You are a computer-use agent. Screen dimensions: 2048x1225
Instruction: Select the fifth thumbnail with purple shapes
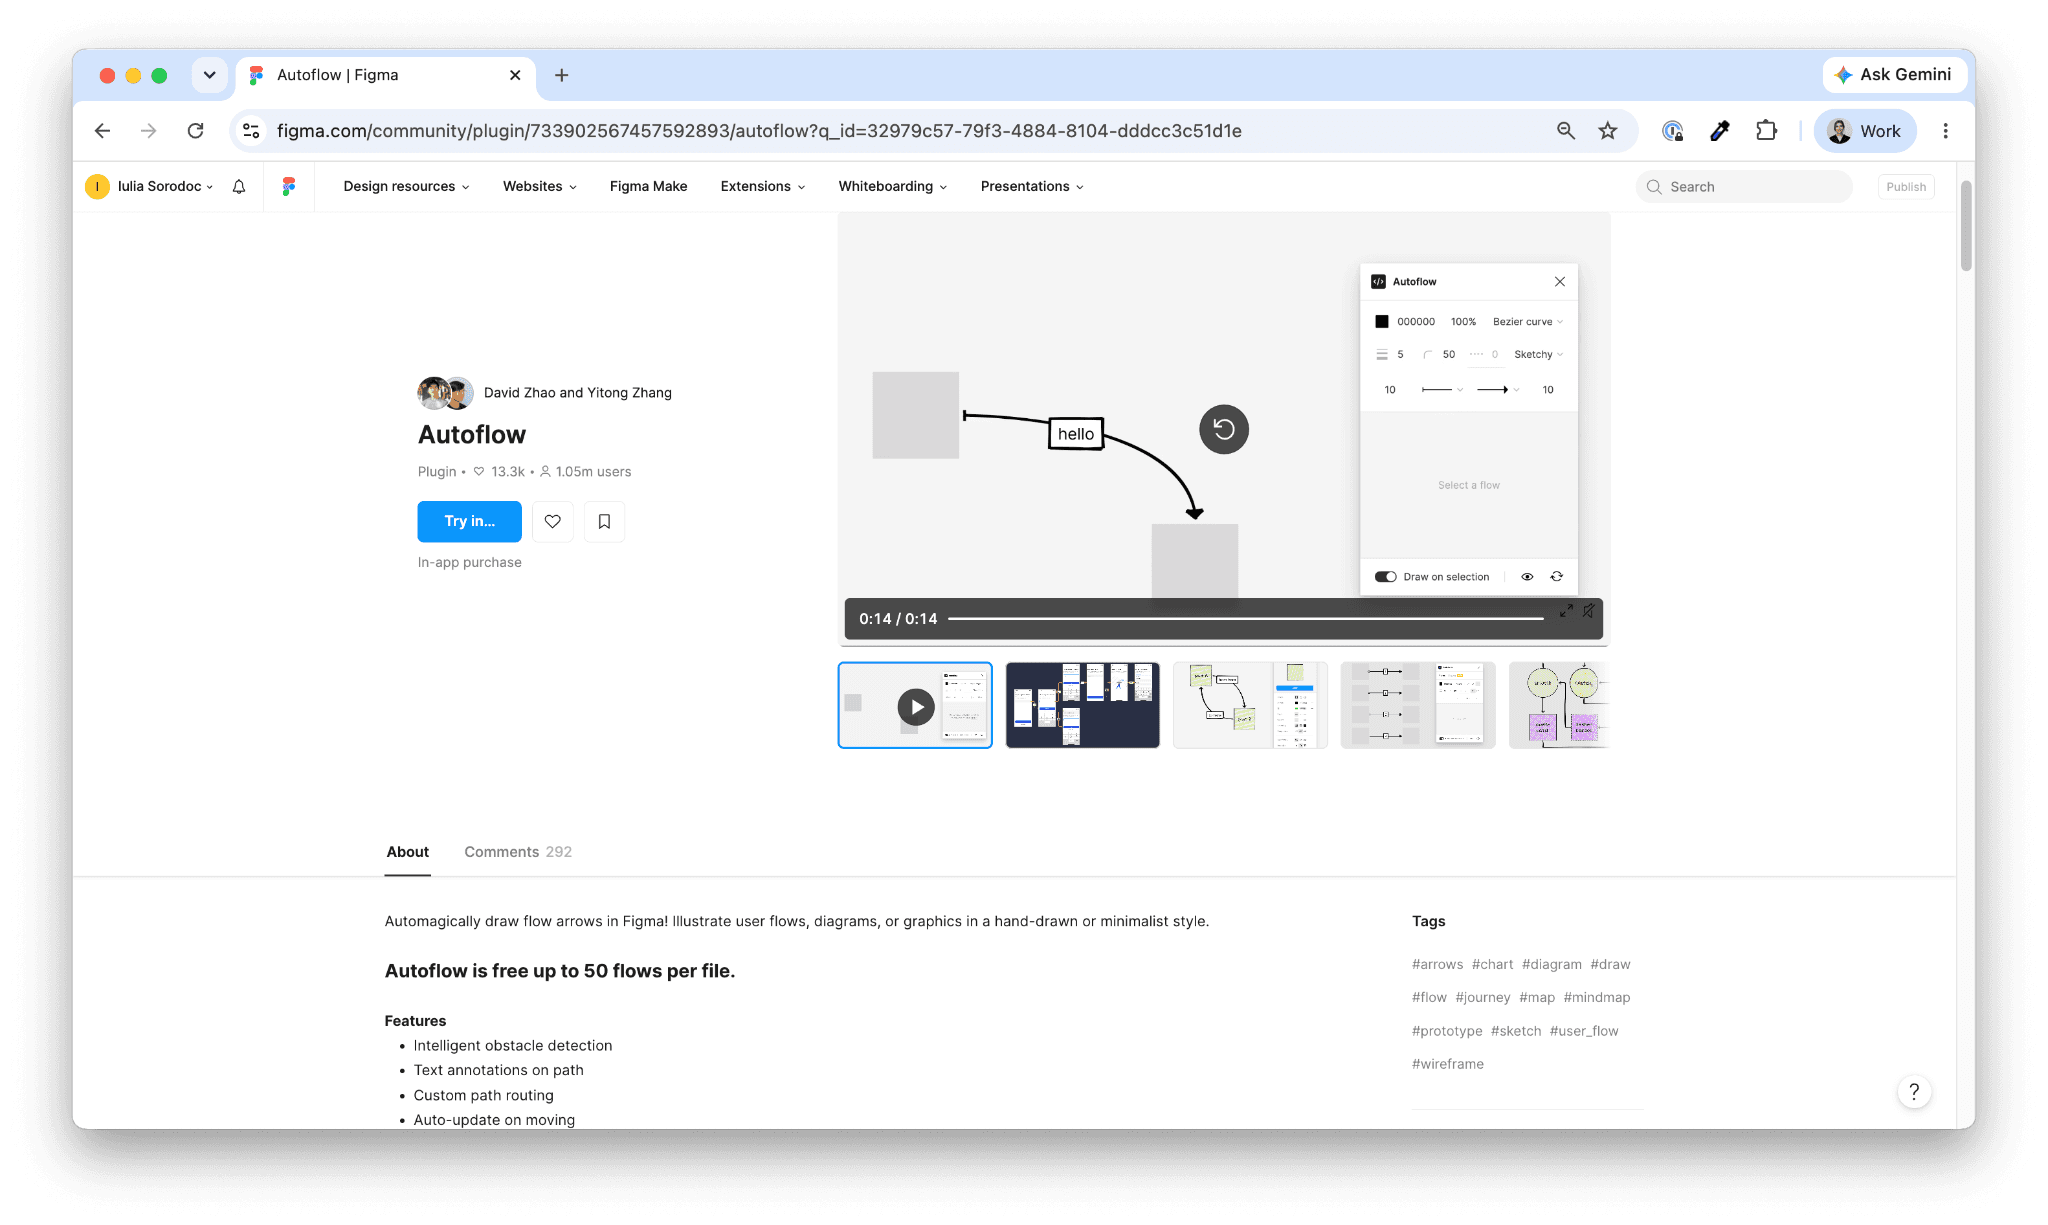click(1559, 705)
